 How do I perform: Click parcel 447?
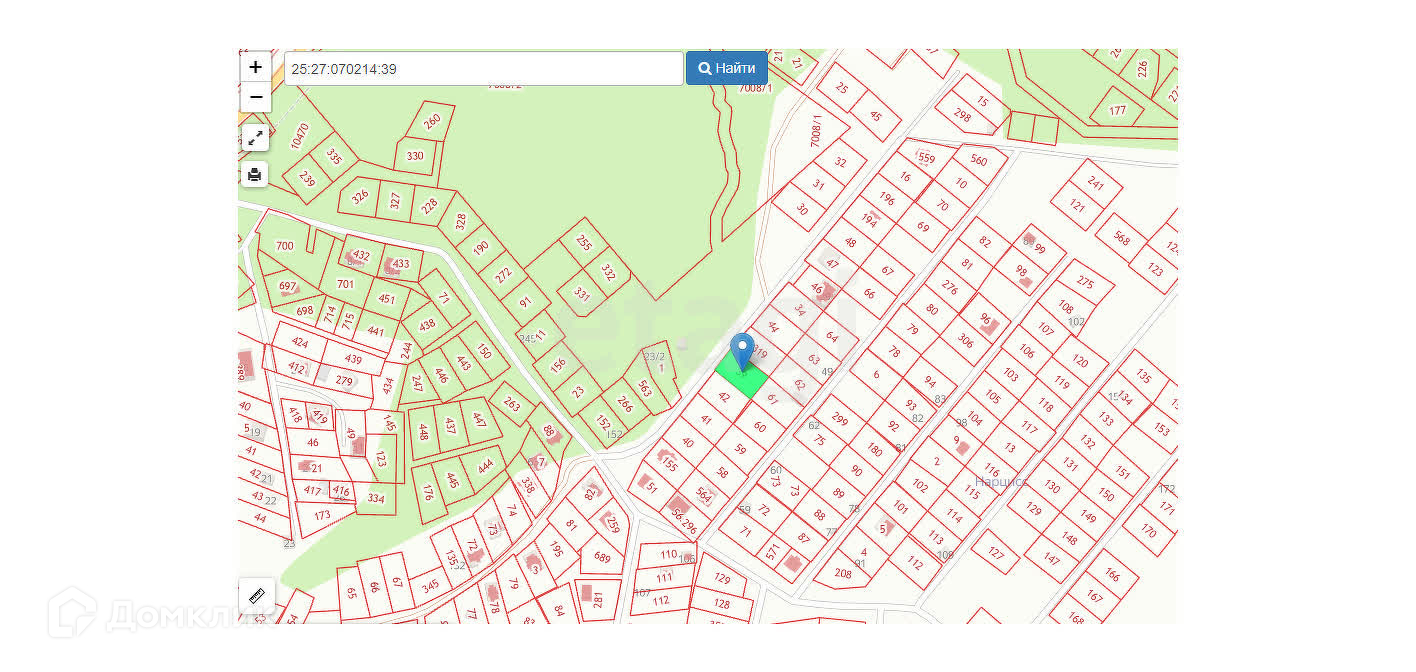478,419
